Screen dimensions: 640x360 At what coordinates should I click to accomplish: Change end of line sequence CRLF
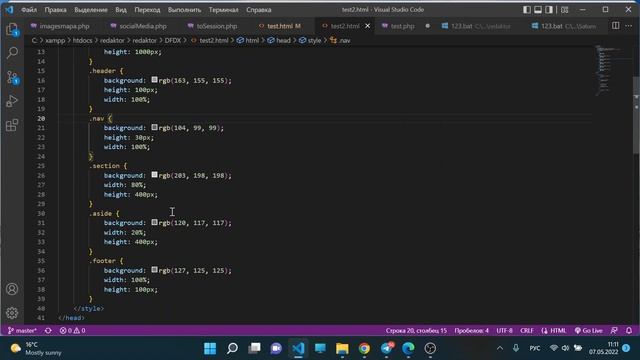tap(527, 331)
